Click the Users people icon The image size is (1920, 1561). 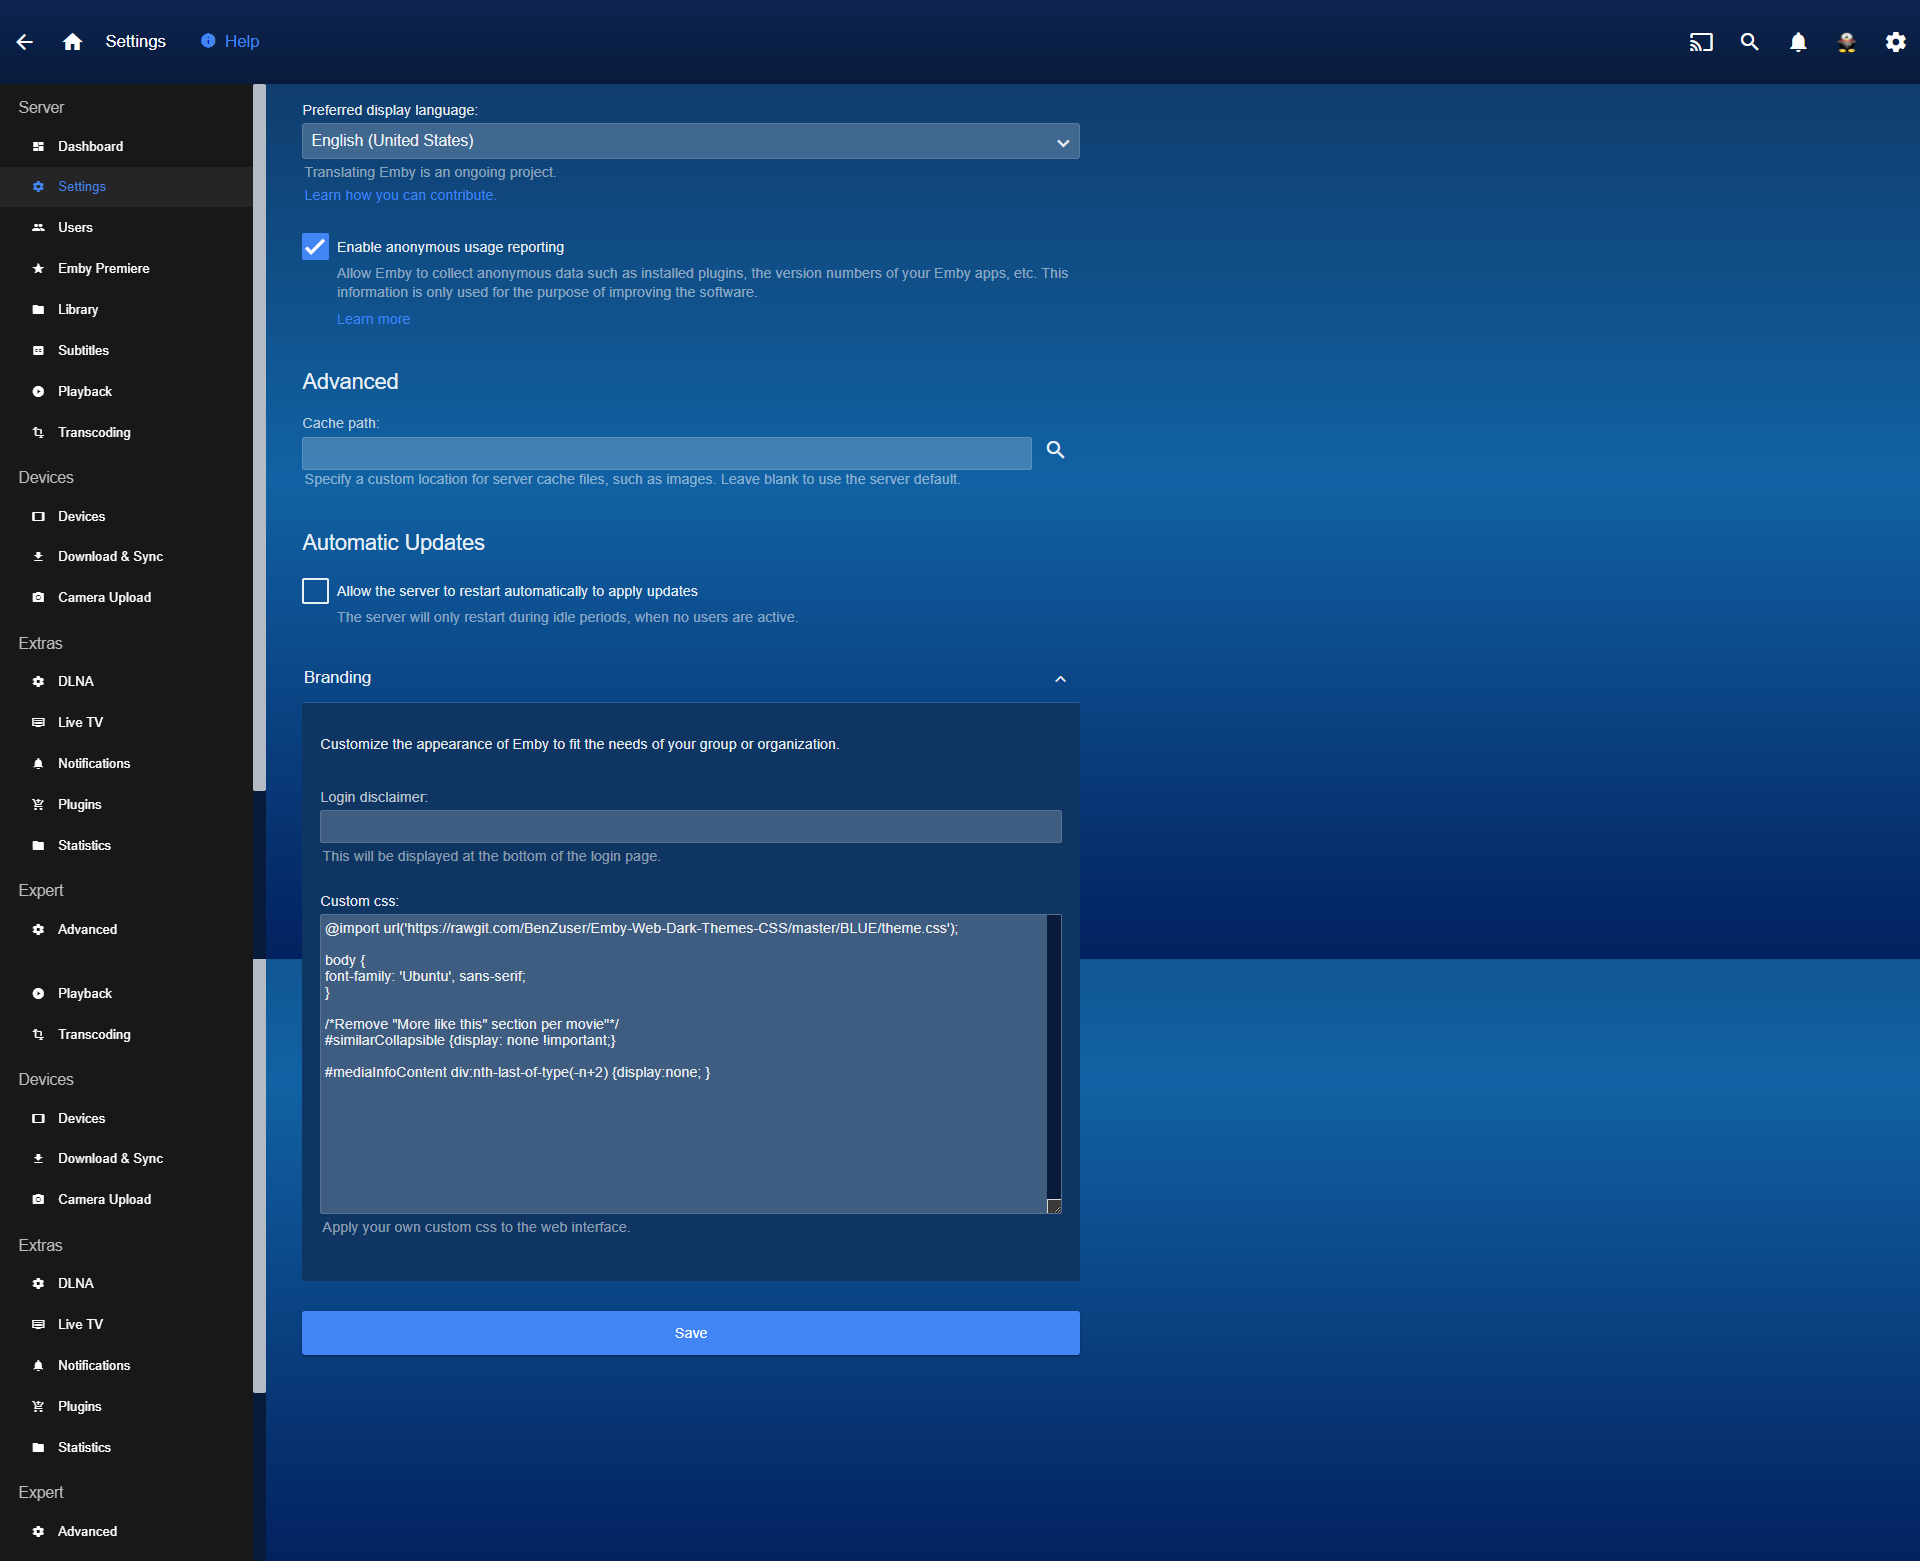[x=38, y=228]
